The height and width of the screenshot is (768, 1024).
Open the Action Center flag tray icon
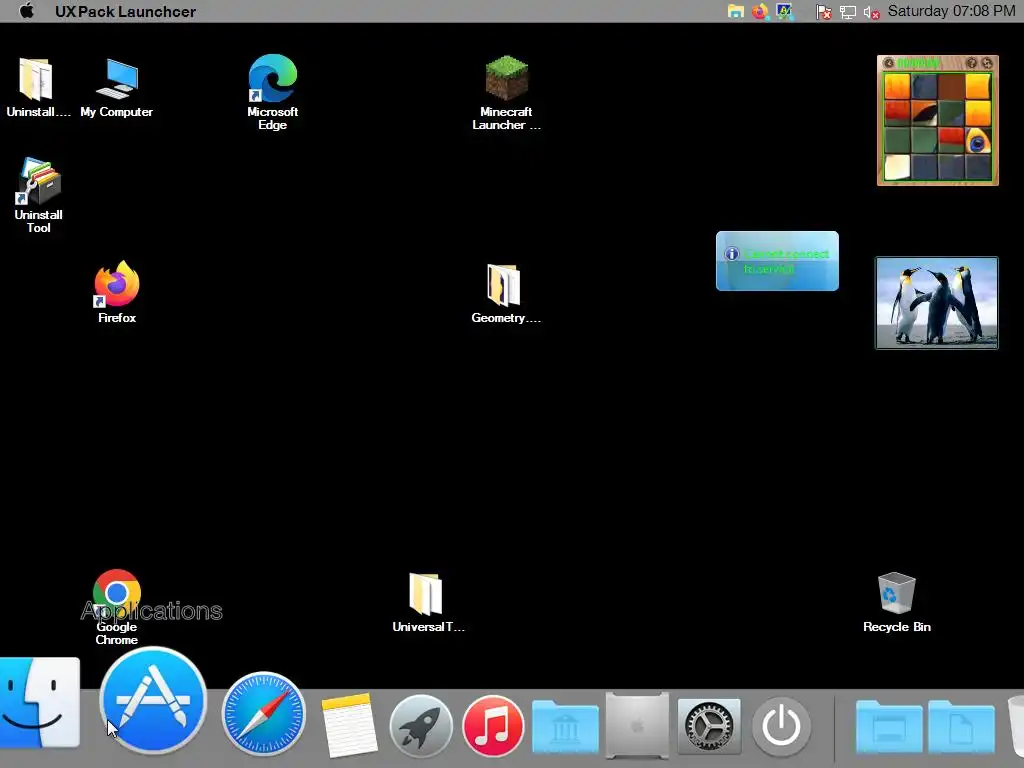(824, 12)
